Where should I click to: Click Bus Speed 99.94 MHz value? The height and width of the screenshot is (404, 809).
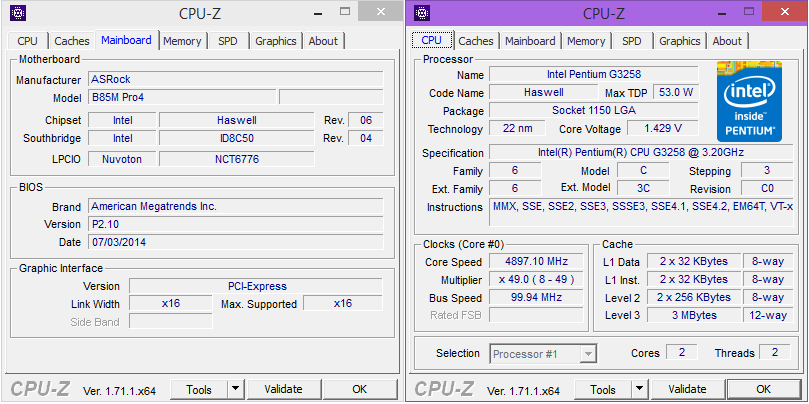click(x=536, y=297)
